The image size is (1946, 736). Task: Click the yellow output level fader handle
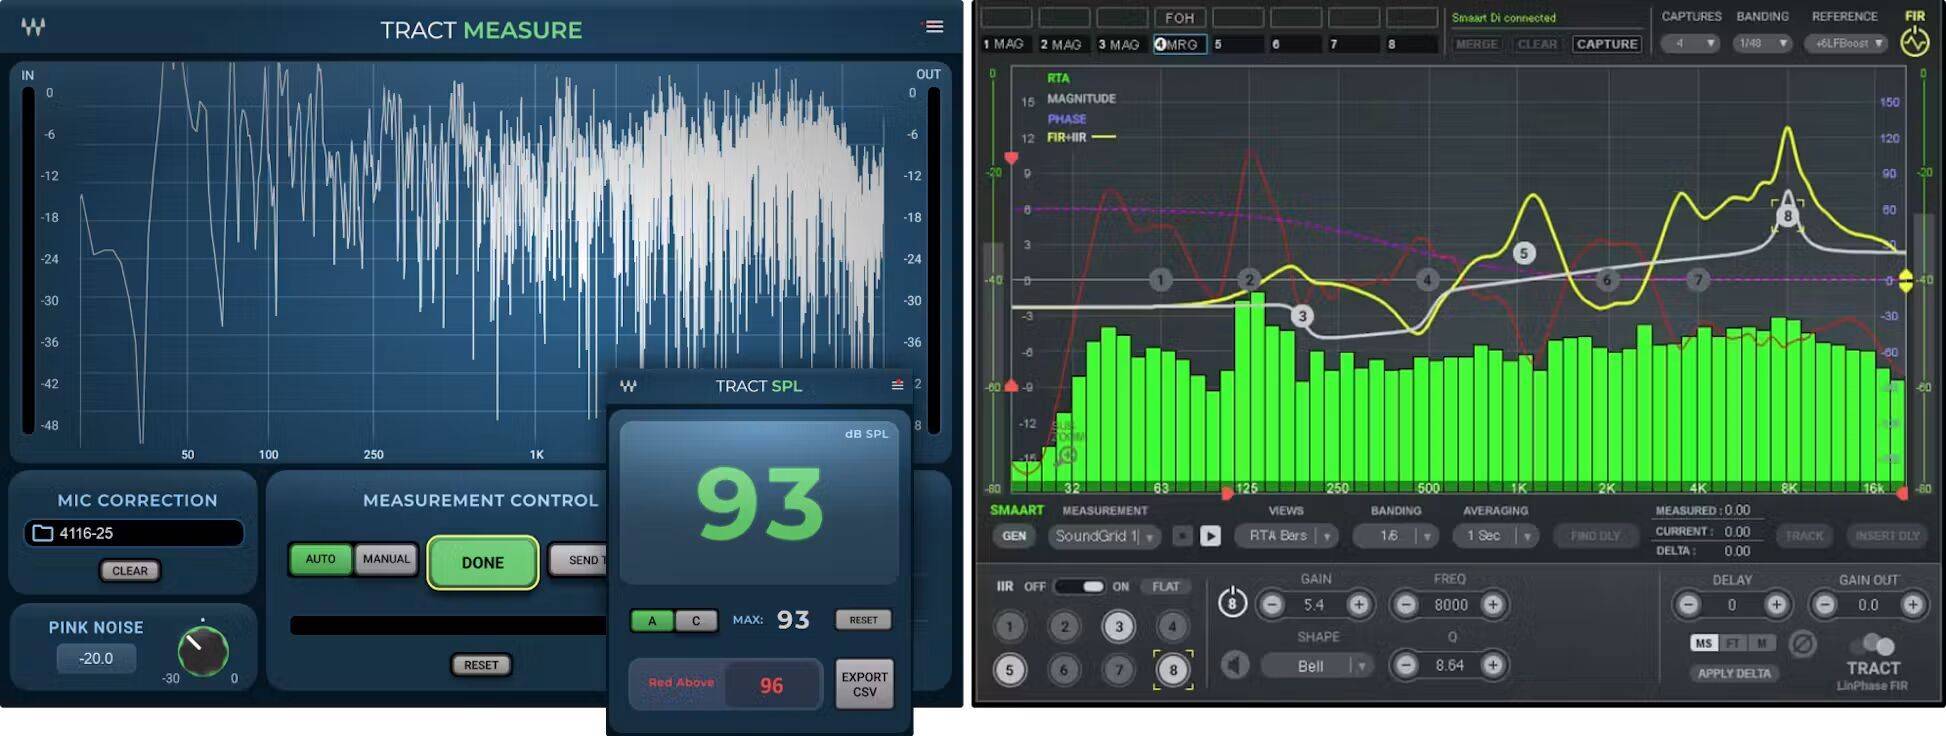(1906, 281)
